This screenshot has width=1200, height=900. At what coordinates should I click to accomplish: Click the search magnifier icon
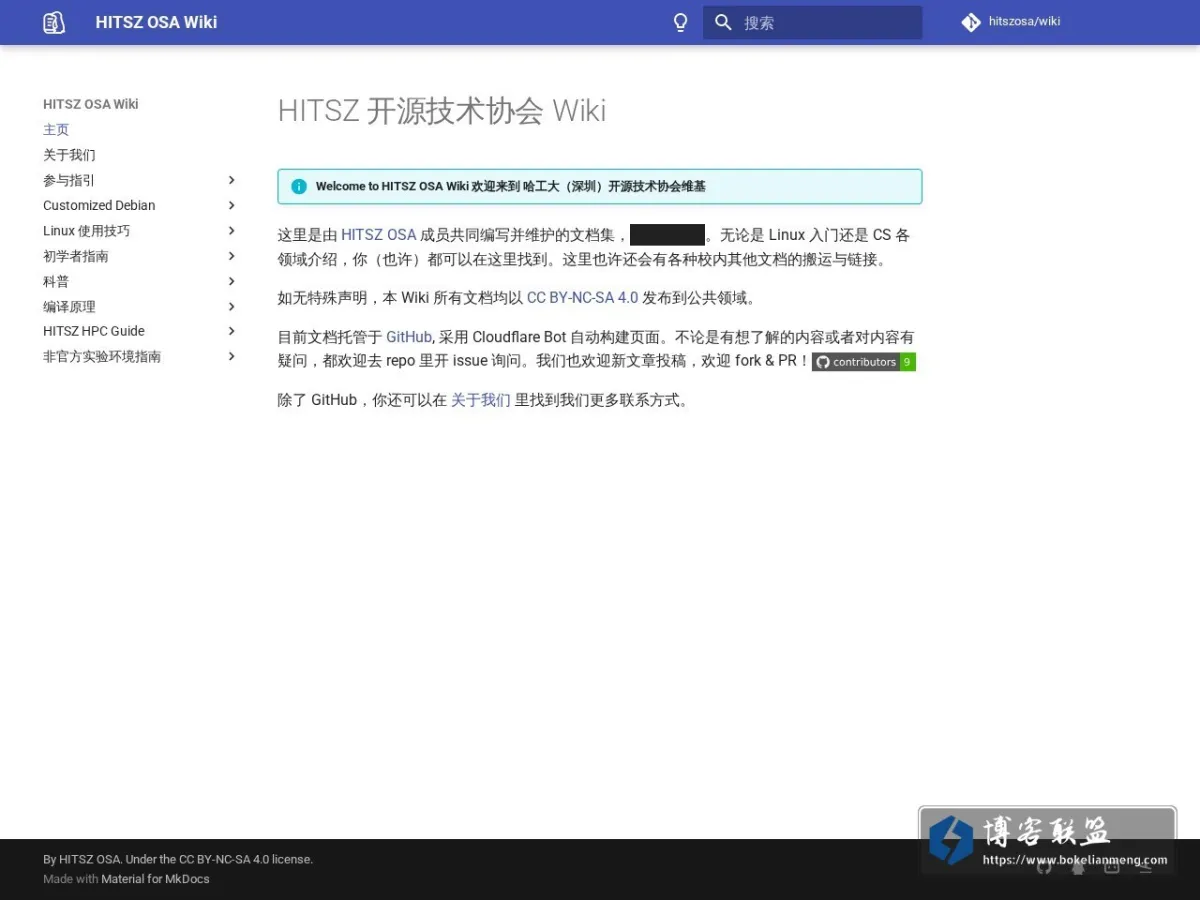point(724,22)
